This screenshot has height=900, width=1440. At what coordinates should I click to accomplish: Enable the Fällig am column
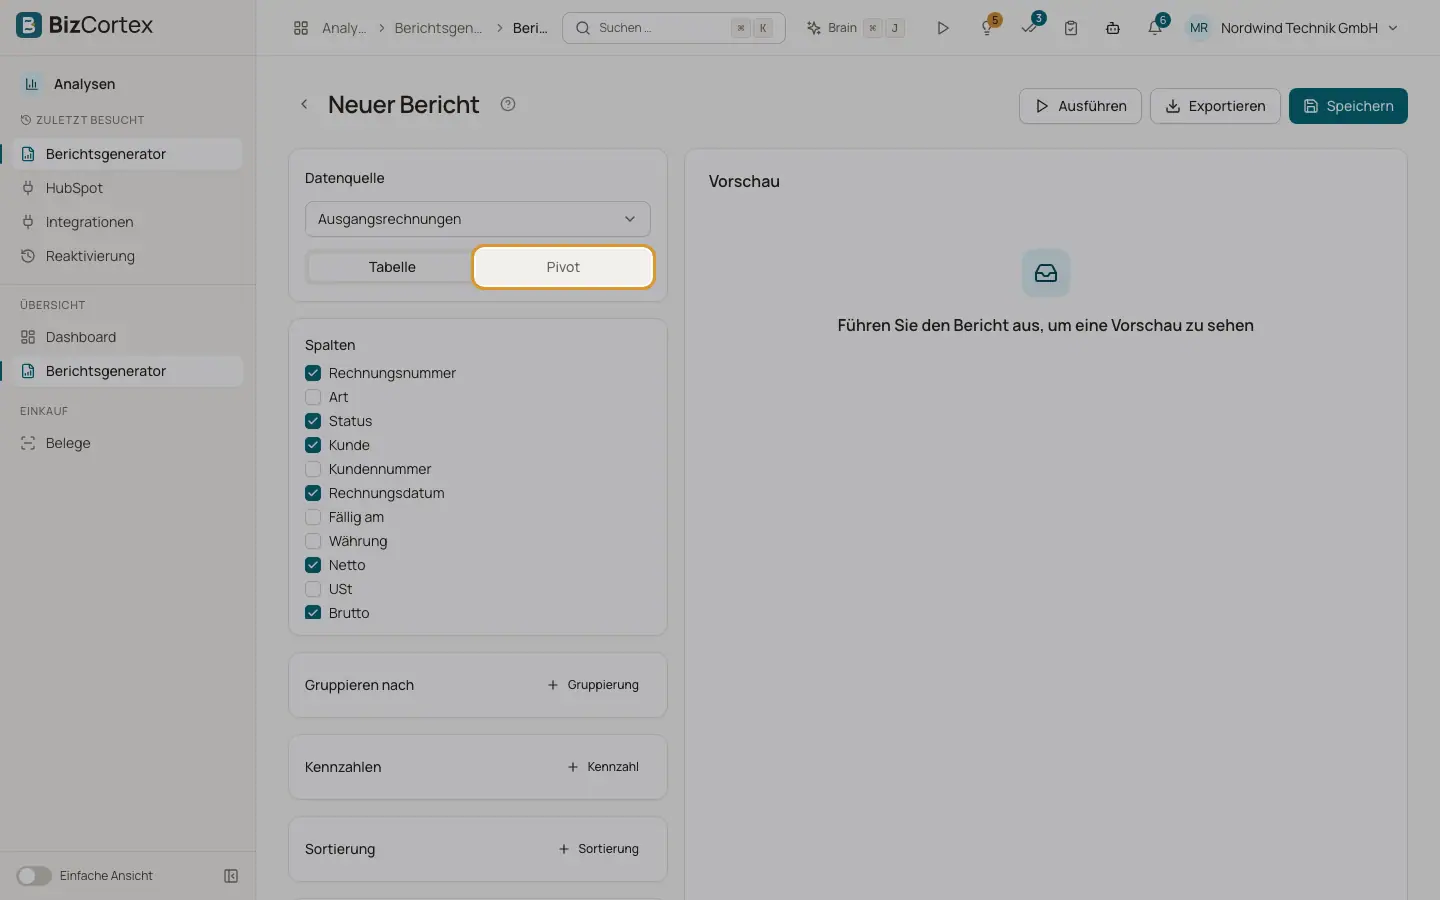pos(313,517)
